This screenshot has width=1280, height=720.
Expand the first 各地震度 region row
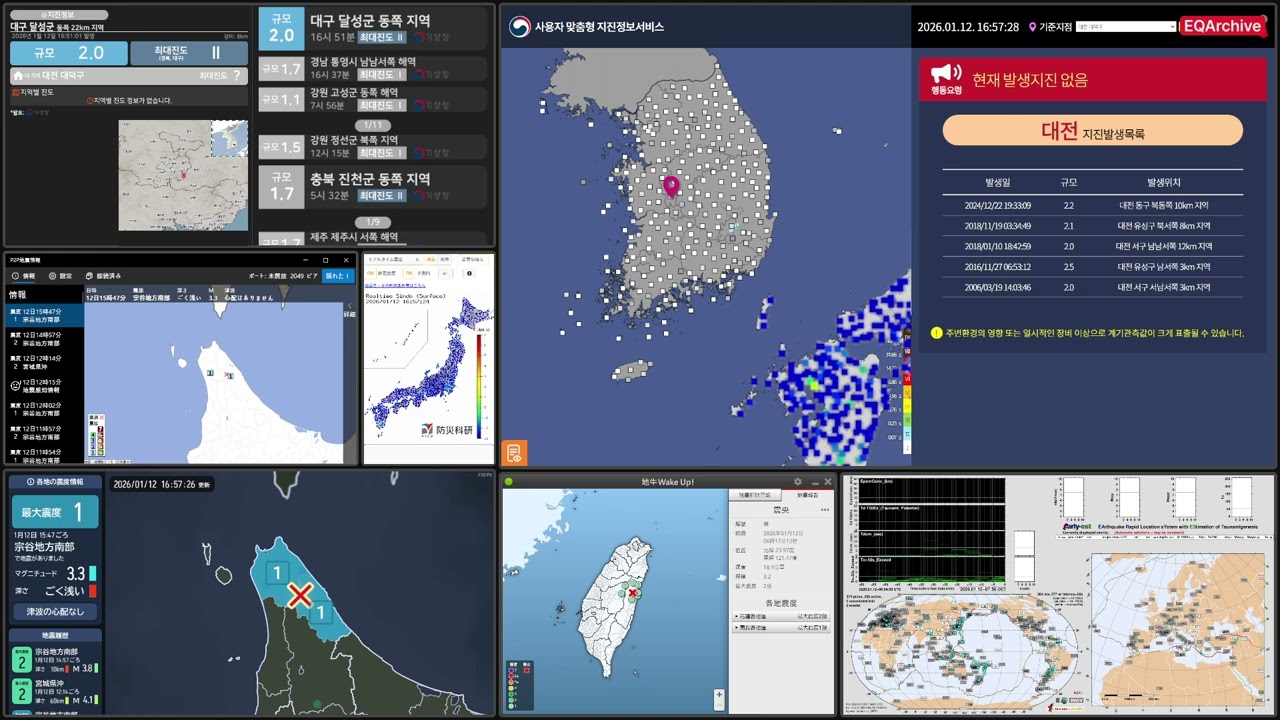(781, 616)
